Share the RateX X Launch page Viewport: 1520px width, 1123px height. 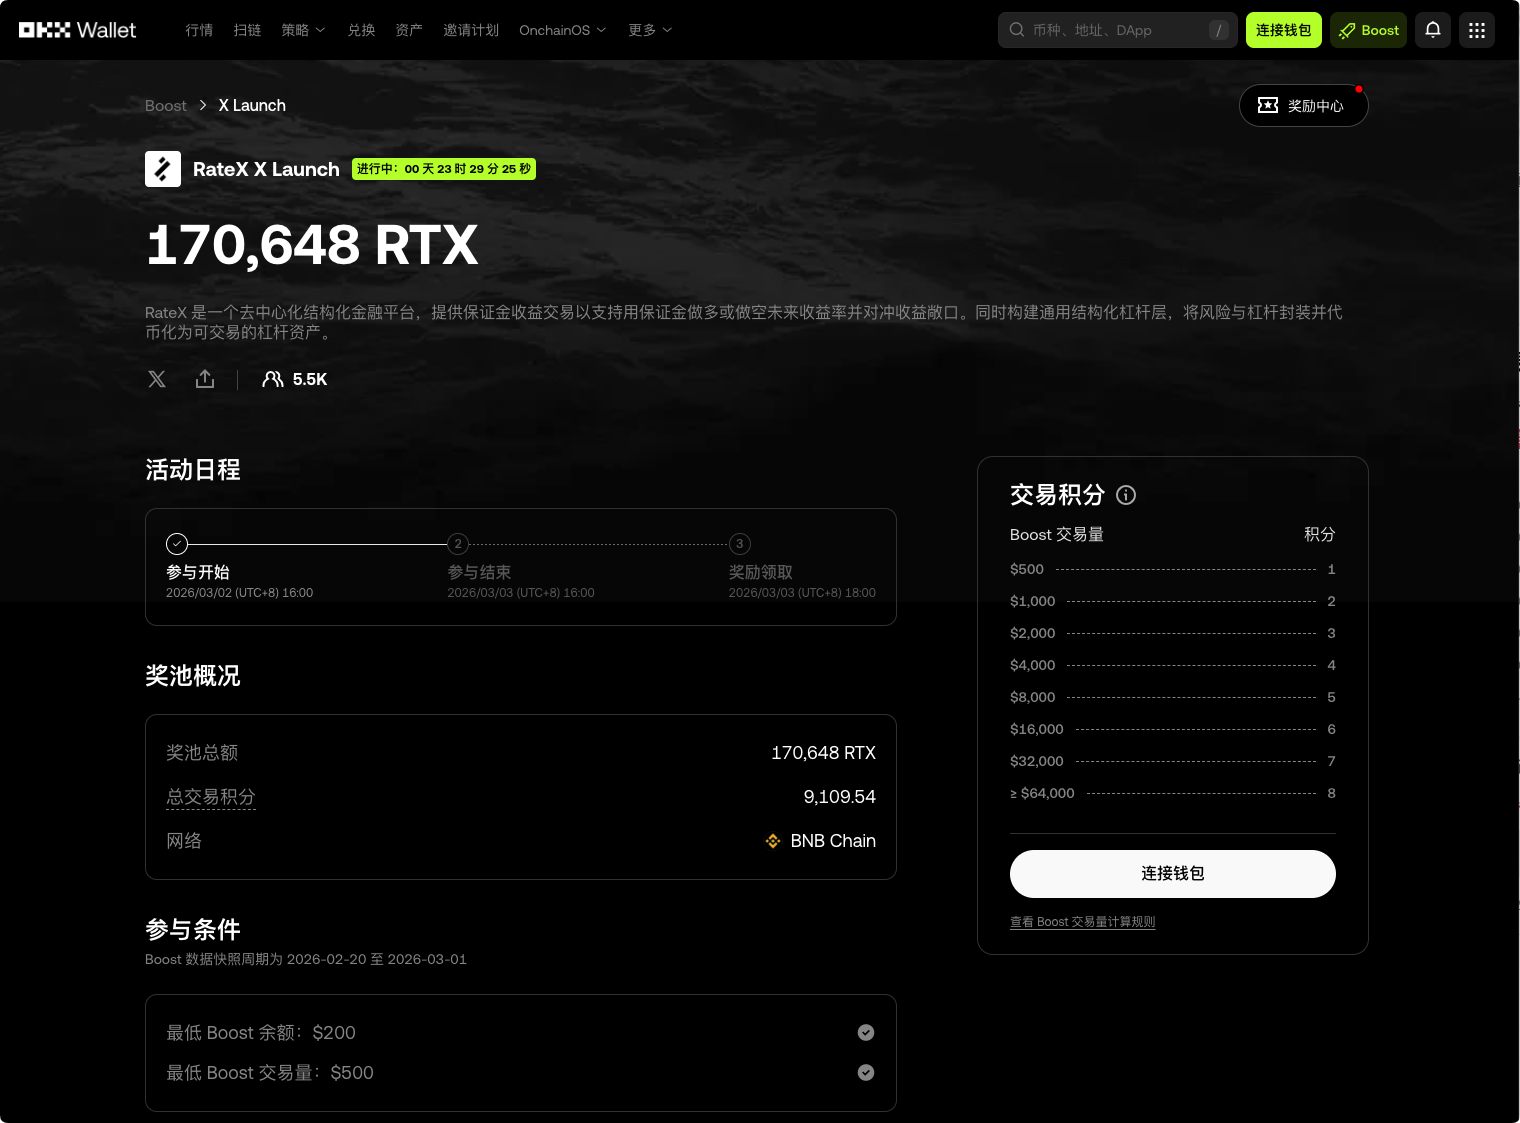pyautogui.click(x=205, y=379)
